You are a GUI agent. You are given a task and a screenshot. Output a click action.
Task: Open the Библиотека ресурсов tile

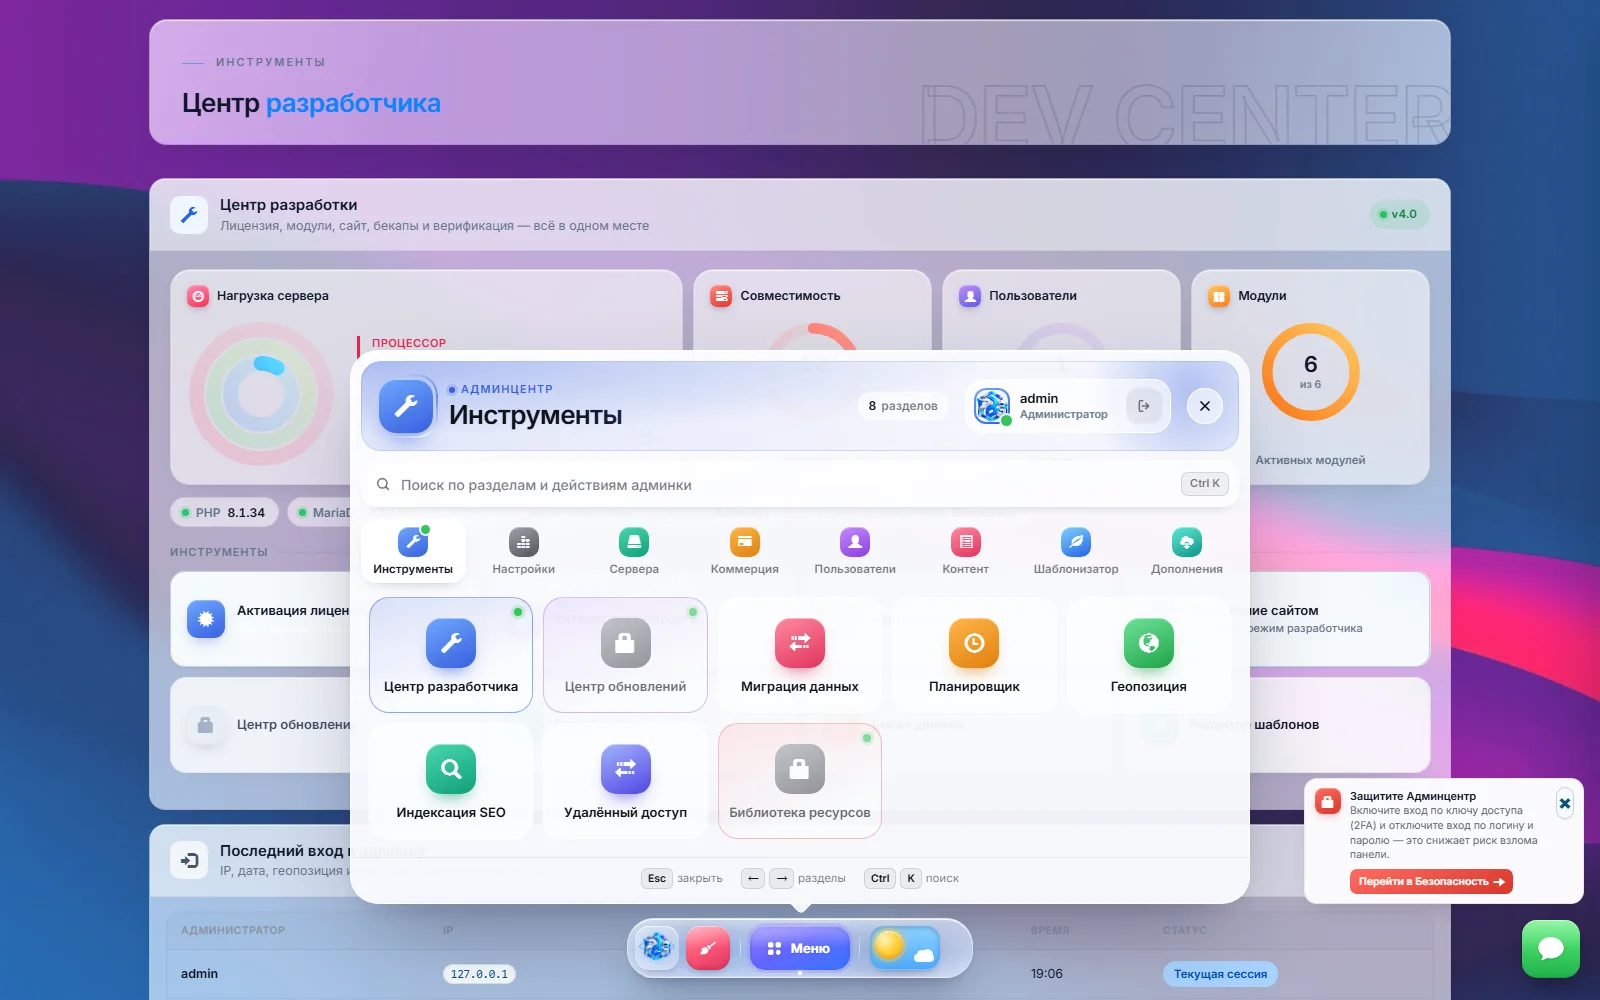(x=800, y=781)
